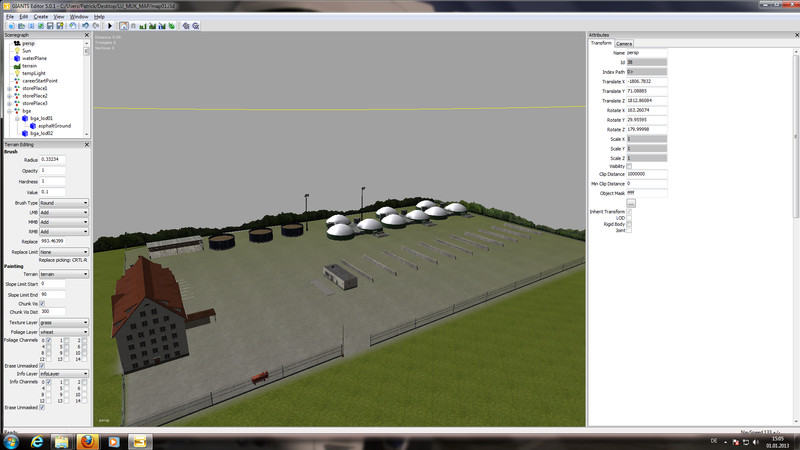Open the View menu

pyautogui.click(x=59, y=17)
